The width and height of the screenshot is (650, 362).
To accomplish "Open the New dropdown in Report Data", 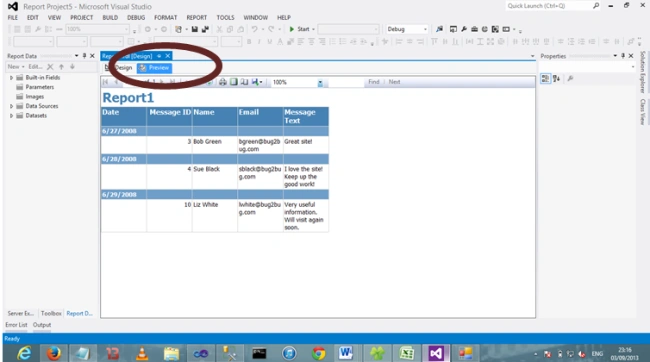I will click(x=16, y=66).
